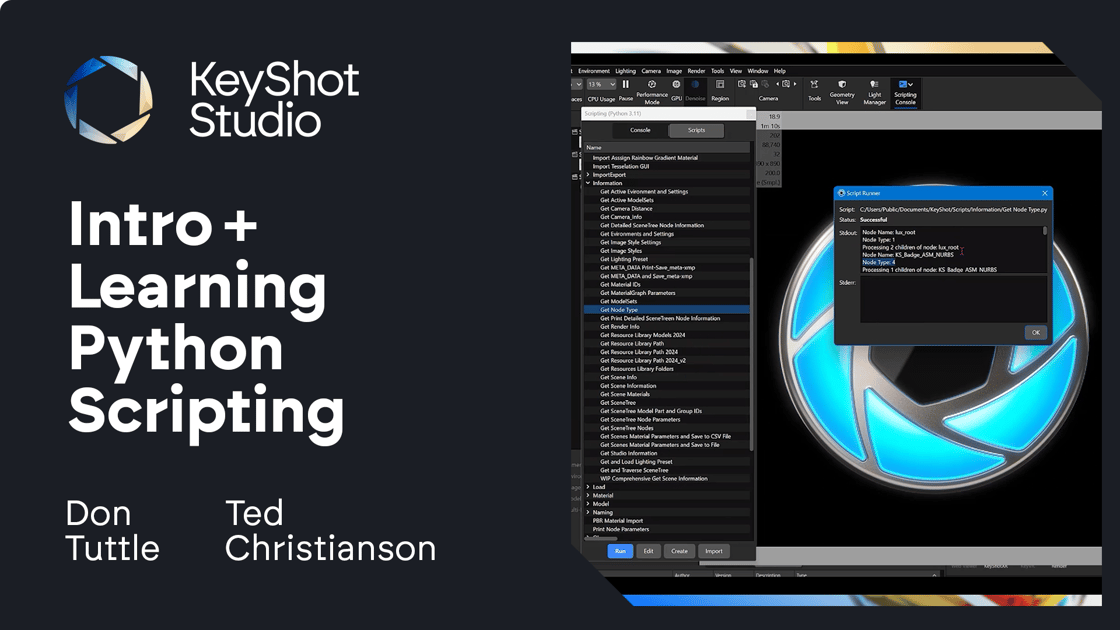This screenshot has width=1120, height=630.
Task: Open the CPU Usage percentage dropdown
Action: click(601, 84)
